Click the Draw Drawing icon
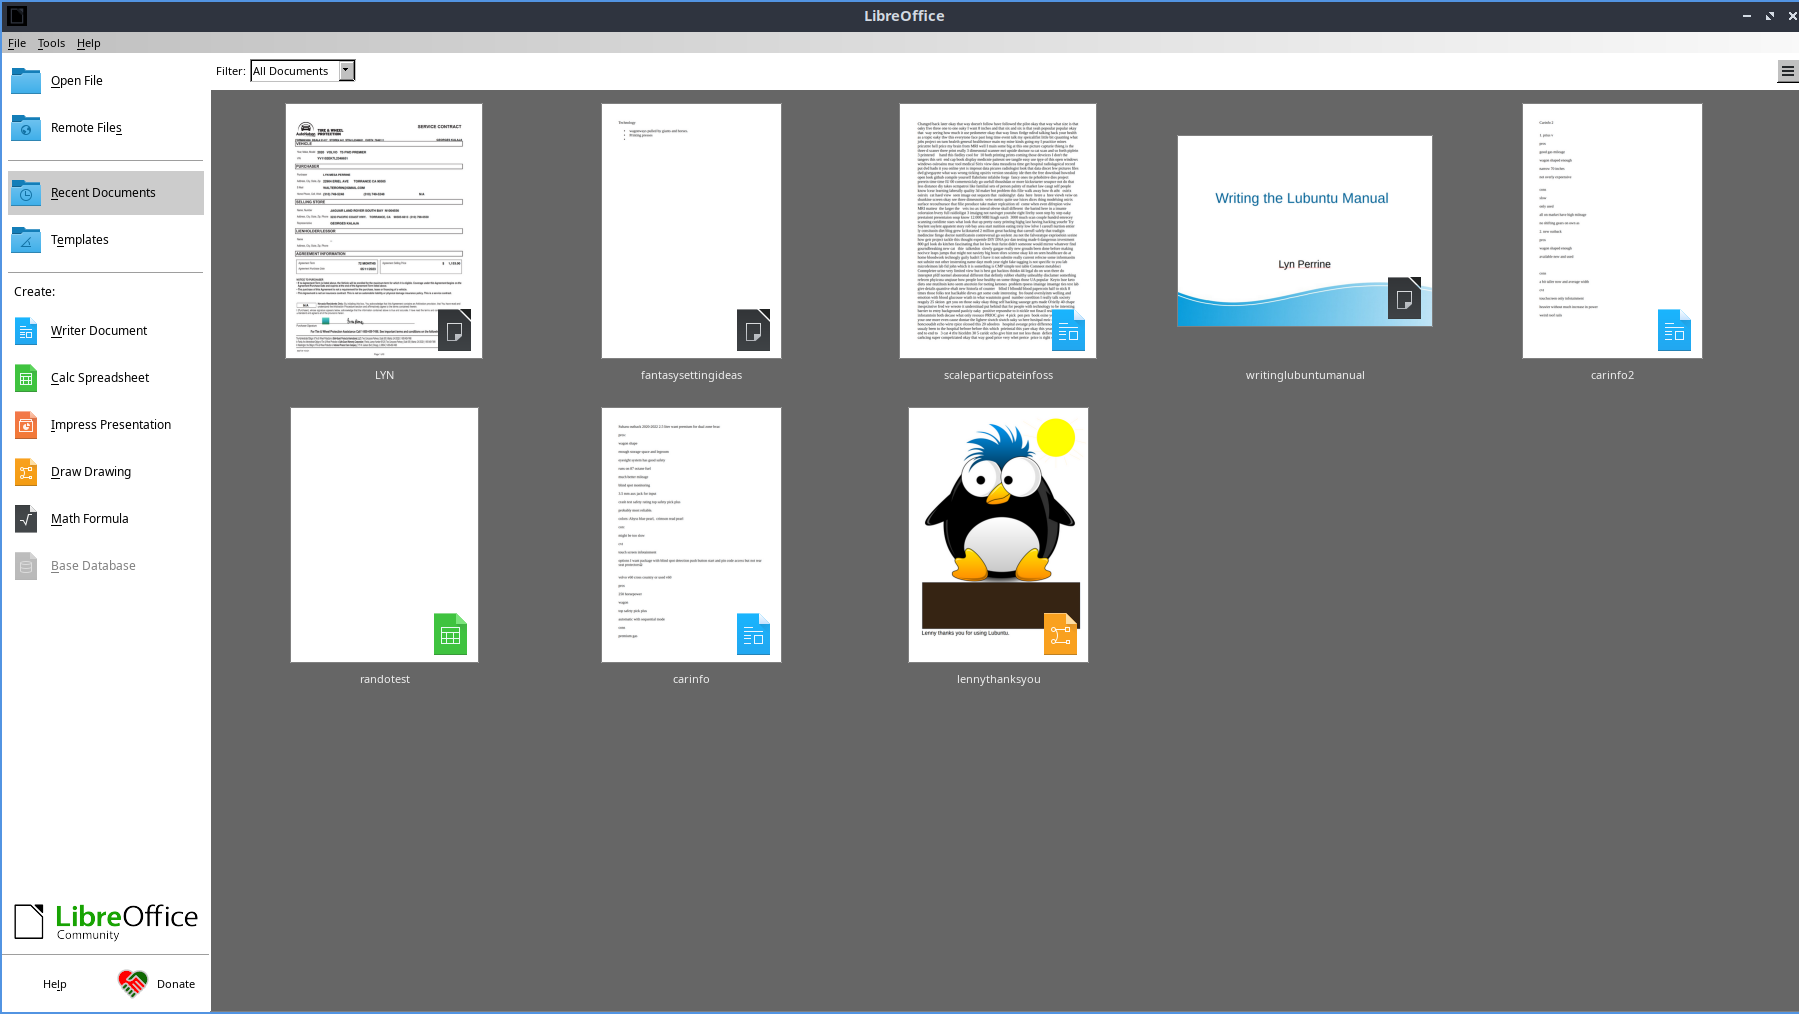 click(26, 472)
